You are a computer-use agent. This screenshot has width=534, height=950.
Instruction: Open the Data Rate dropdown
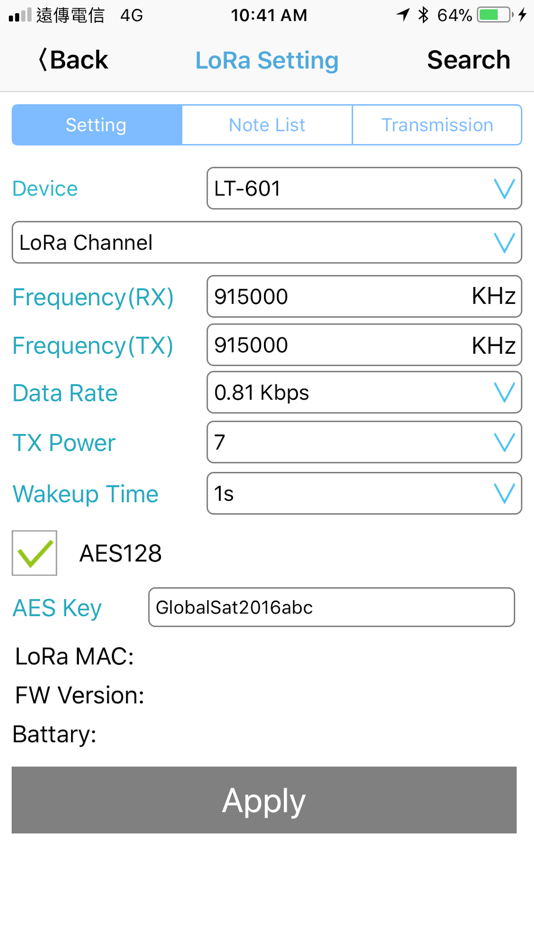(x=364, y=393)
